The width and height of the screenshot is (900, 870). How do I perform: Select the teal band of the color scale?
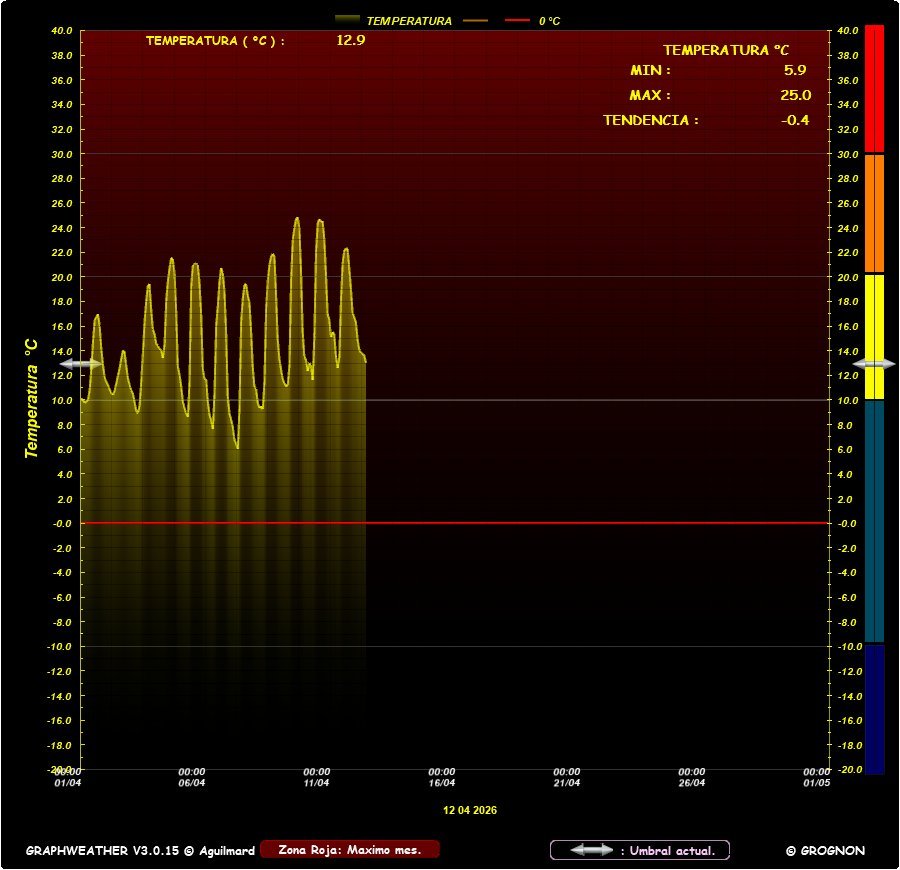coord(874,520)
